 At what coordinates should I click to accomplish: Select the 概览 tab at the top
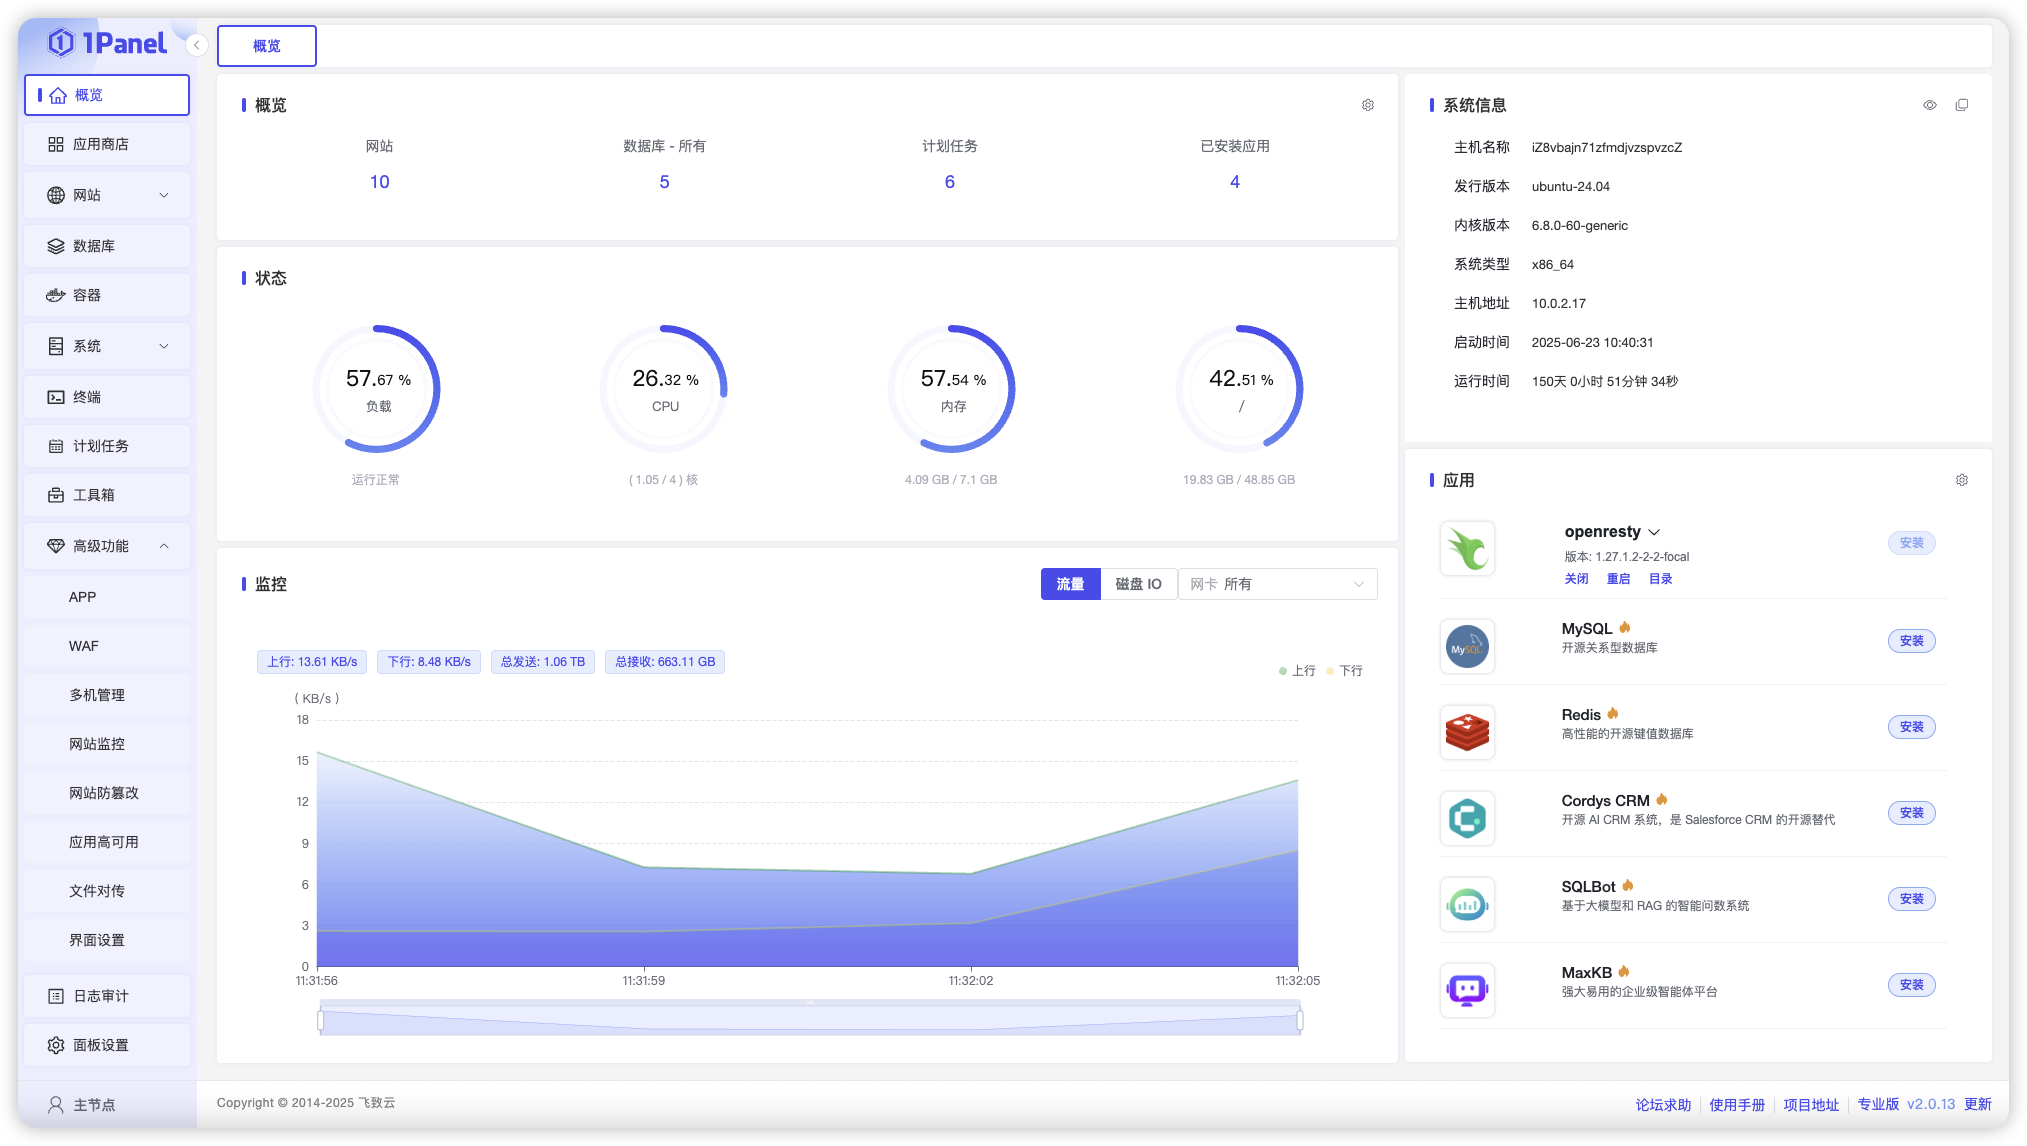tap(266, 45)
